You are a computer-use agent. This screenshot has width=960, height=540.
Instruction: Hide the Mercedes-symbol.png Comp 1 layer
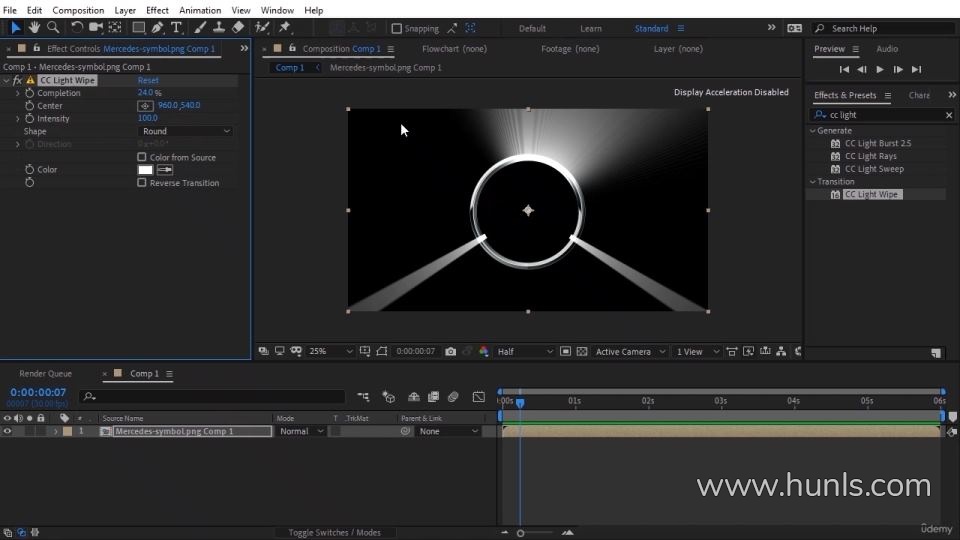coord(8,432)
